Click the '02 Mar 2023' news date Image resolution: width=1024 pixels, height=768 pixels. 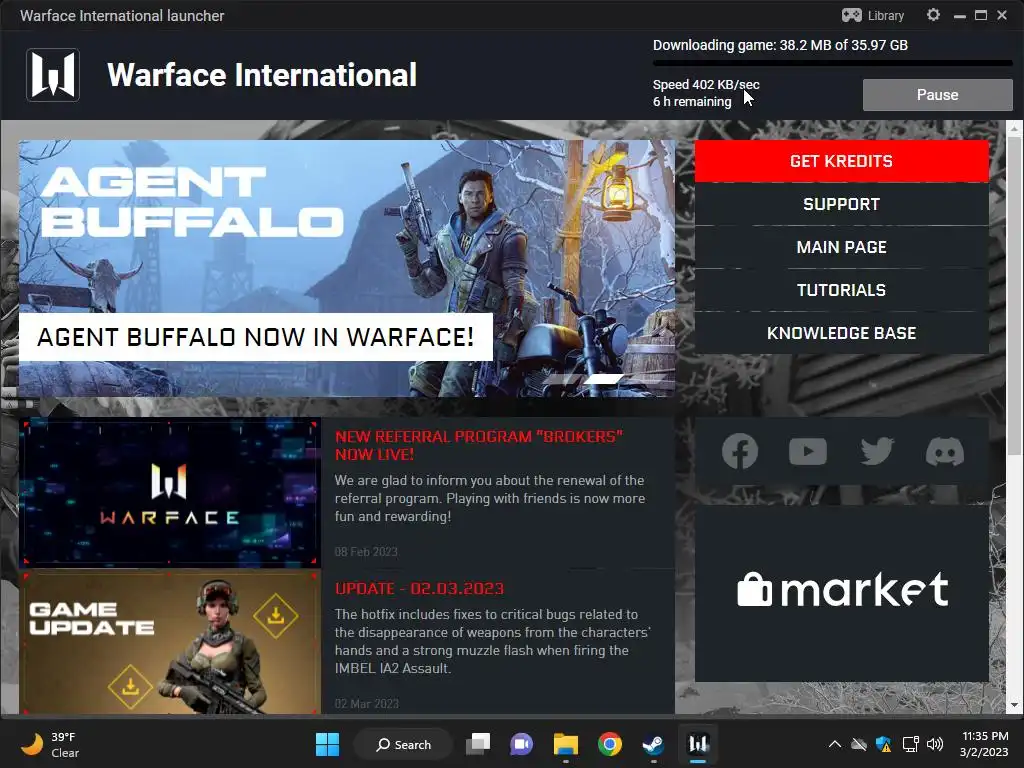pyautogui.click(x=366, y=704)
